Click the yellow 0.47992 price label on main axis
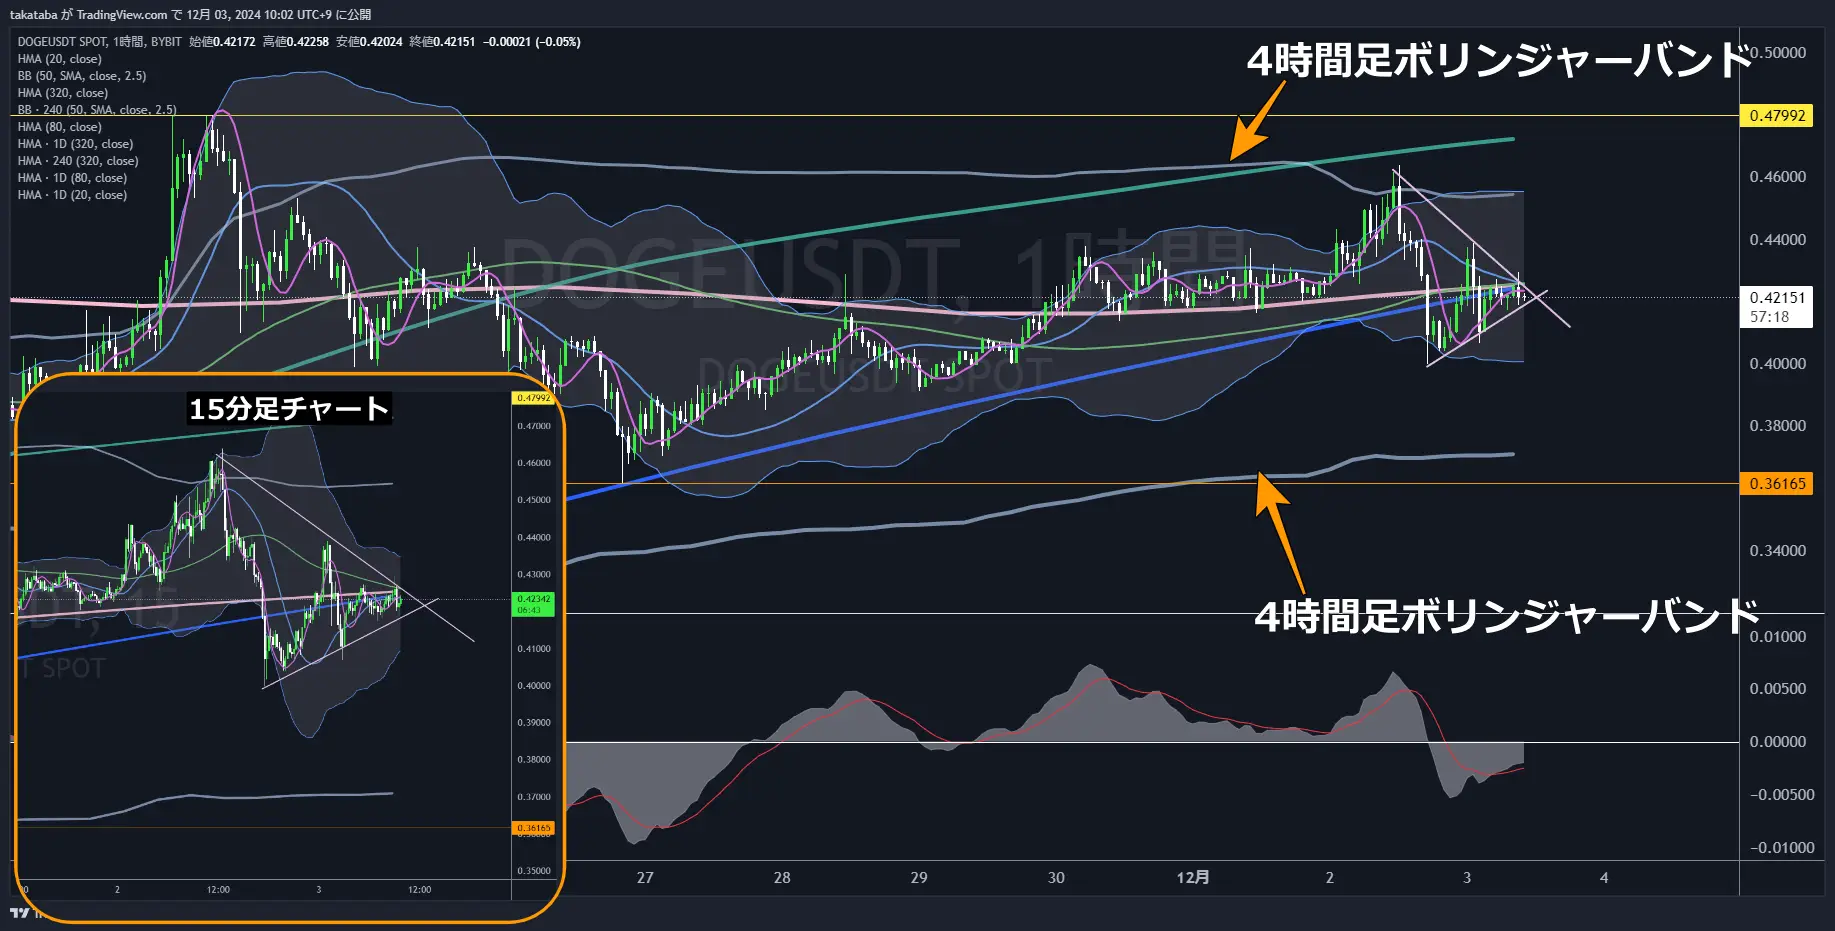1835x931 pixels. point(1777,116)
